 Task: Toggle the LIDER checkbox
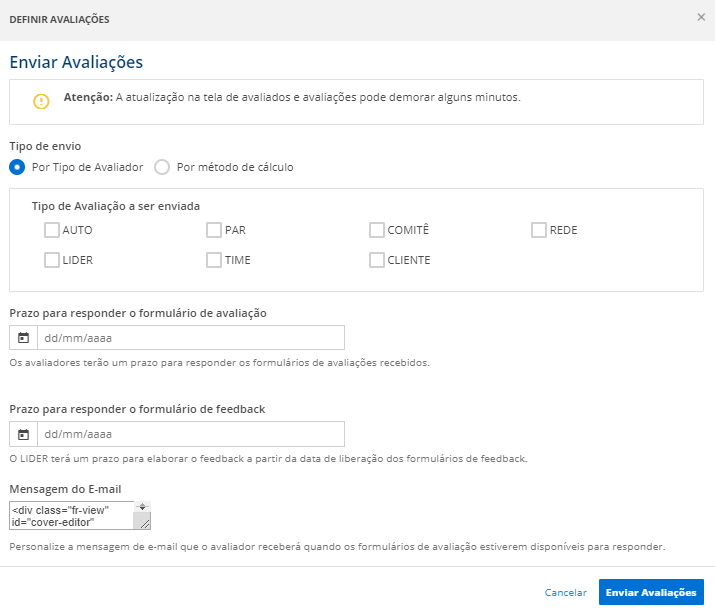coord(52,260)
